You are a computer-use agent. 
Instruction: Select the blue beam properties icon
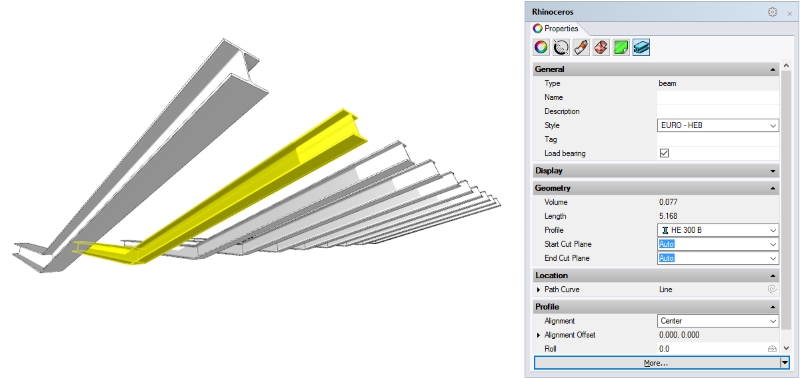point(641,47)
